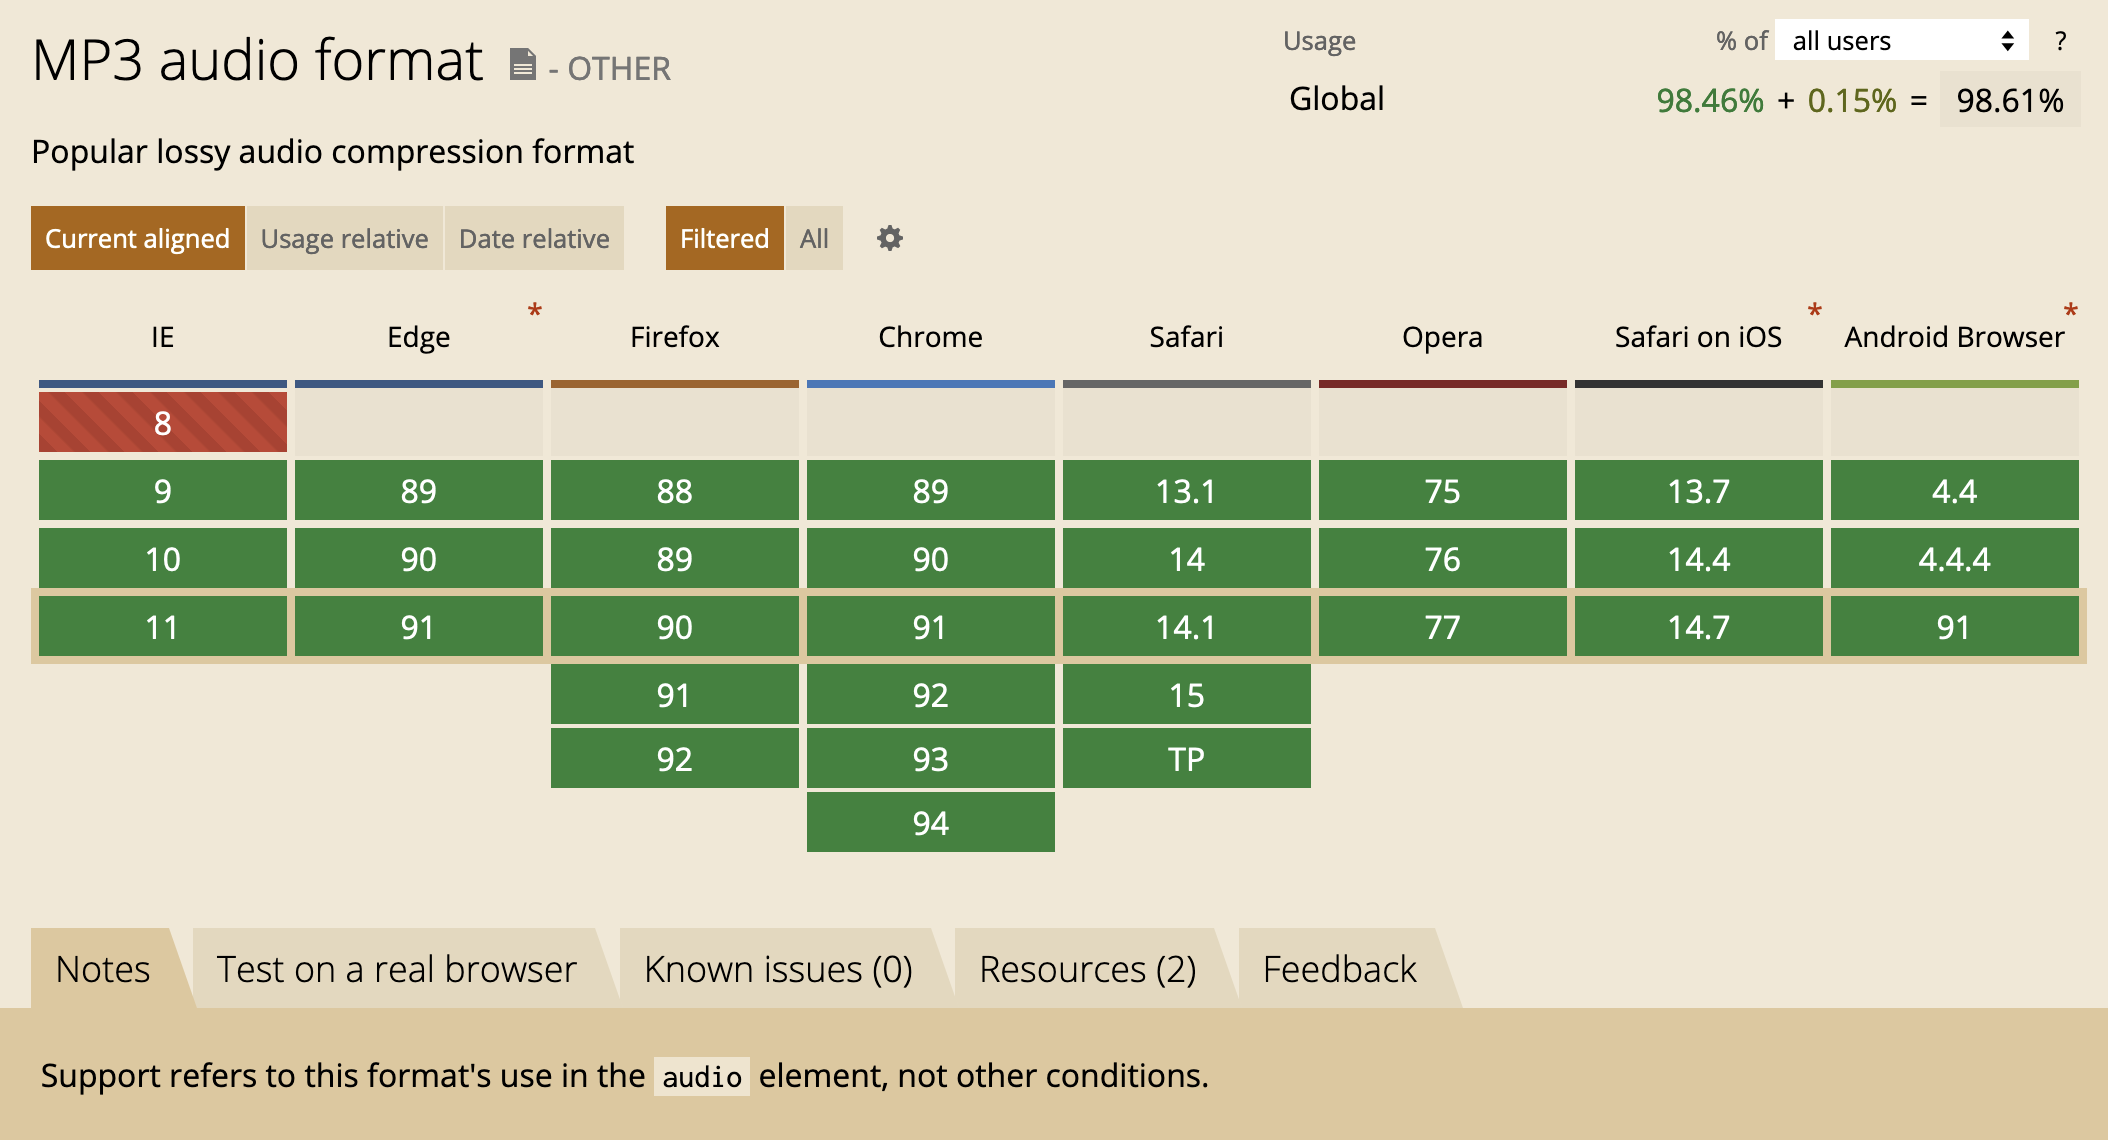Click the OTHER category link
This screenshot has height=1140, width=2108.
click(x=619, y=68)
